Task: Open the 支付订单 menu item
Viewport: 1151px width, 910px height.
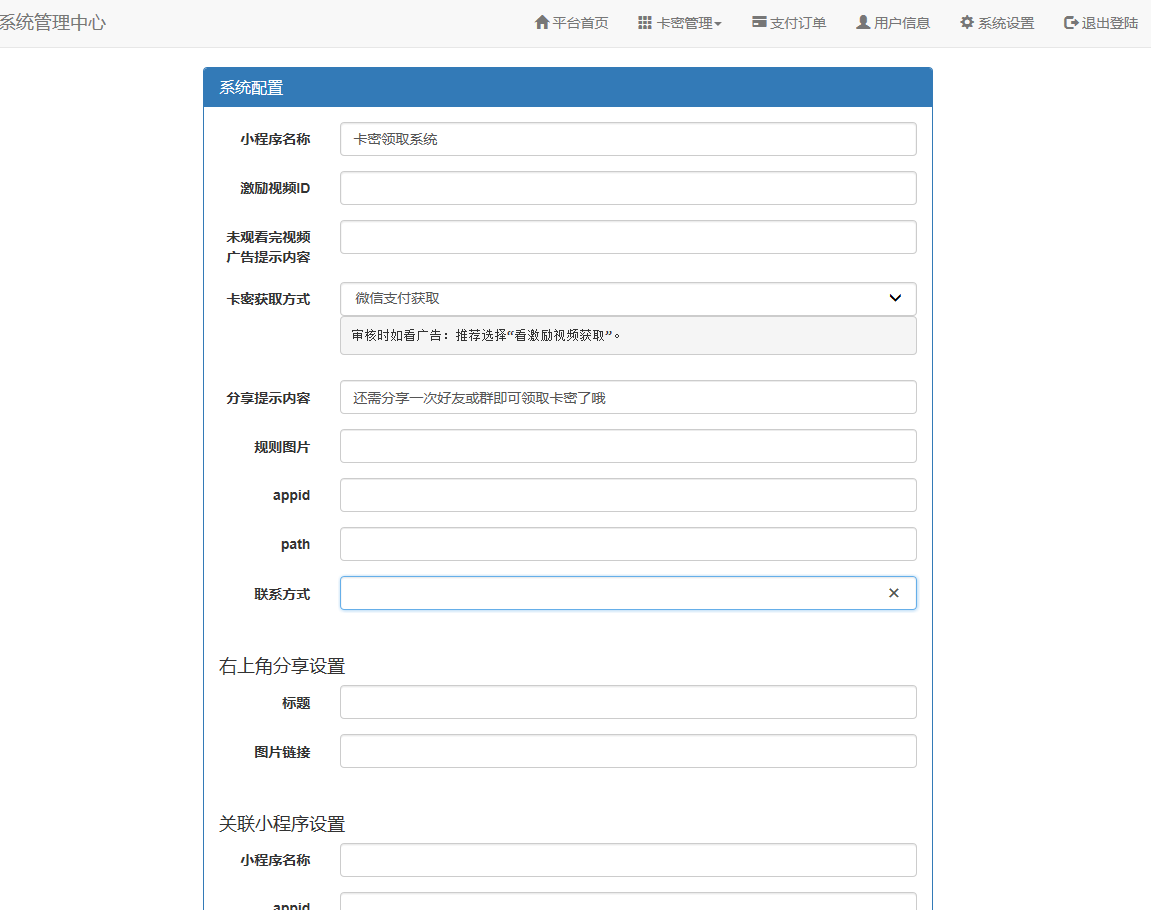Action: (x=798, y=23)
